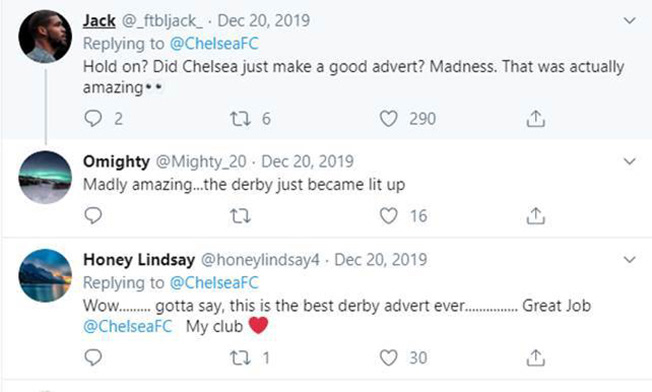
Task: Like Honey Lindsay's tweet with 30 likes
Action: [388, 358]
